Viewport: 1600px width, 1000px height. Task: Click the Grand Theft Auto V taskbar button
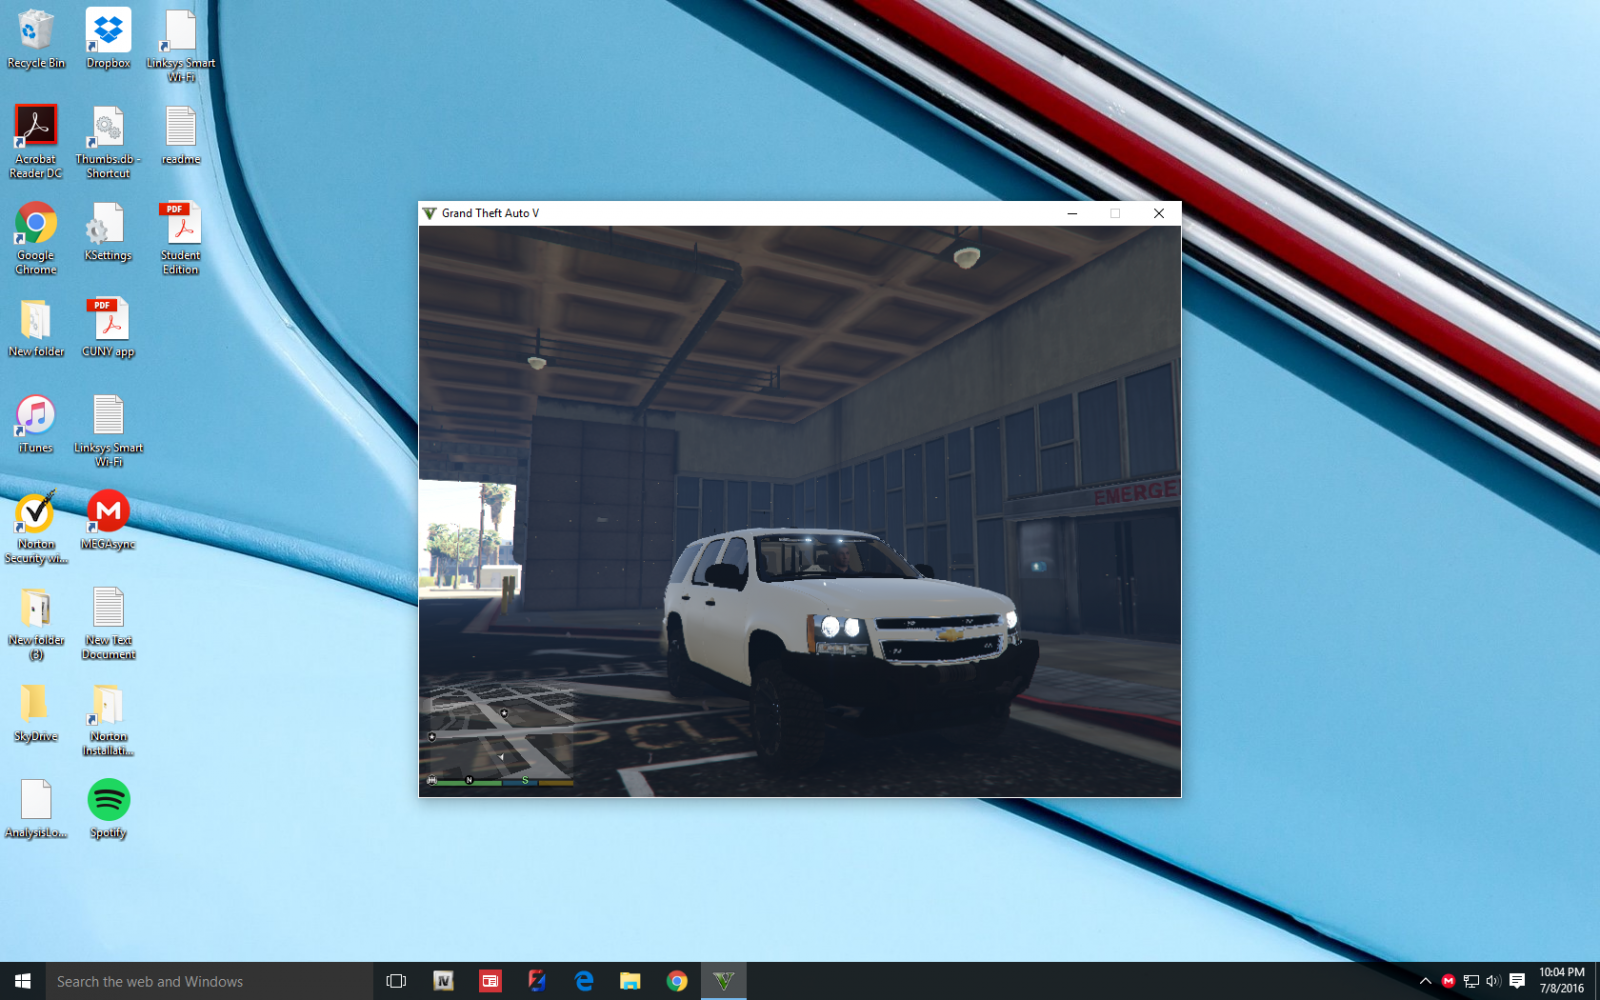click(x=723, y=981)
